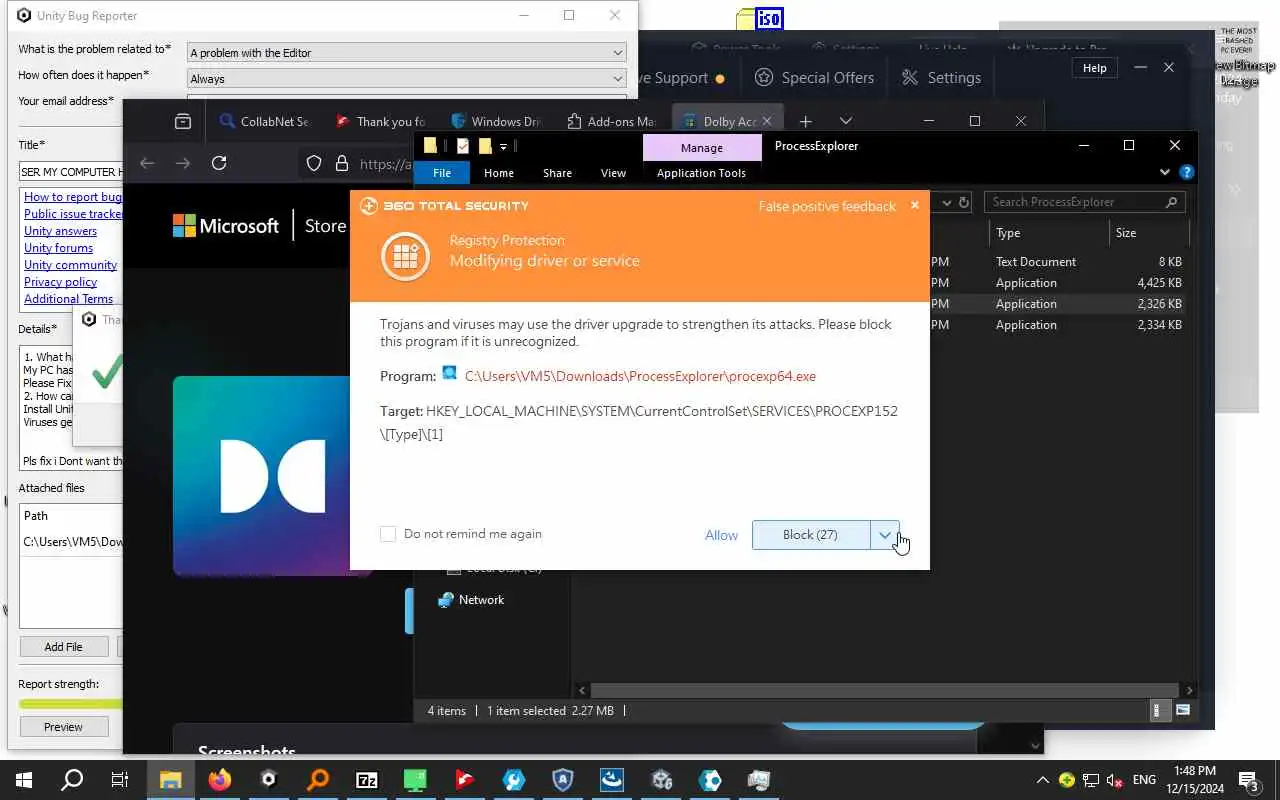This screenshot has height=800, width=1280.
Task: Click the Help button in background window
Action: pyautogui.click(x=1095, y=68)
